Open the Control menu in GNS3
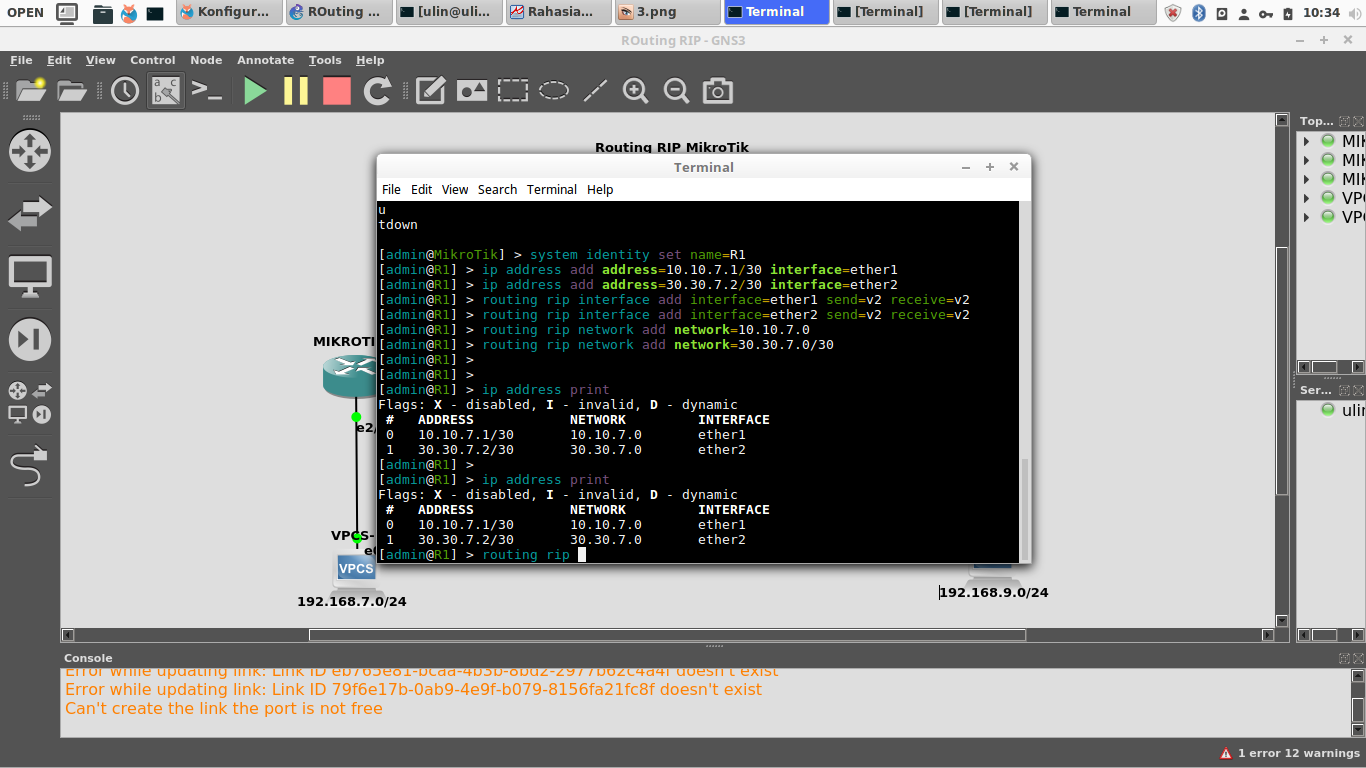This screenshot has height=768, width=1366. (153, 60)
